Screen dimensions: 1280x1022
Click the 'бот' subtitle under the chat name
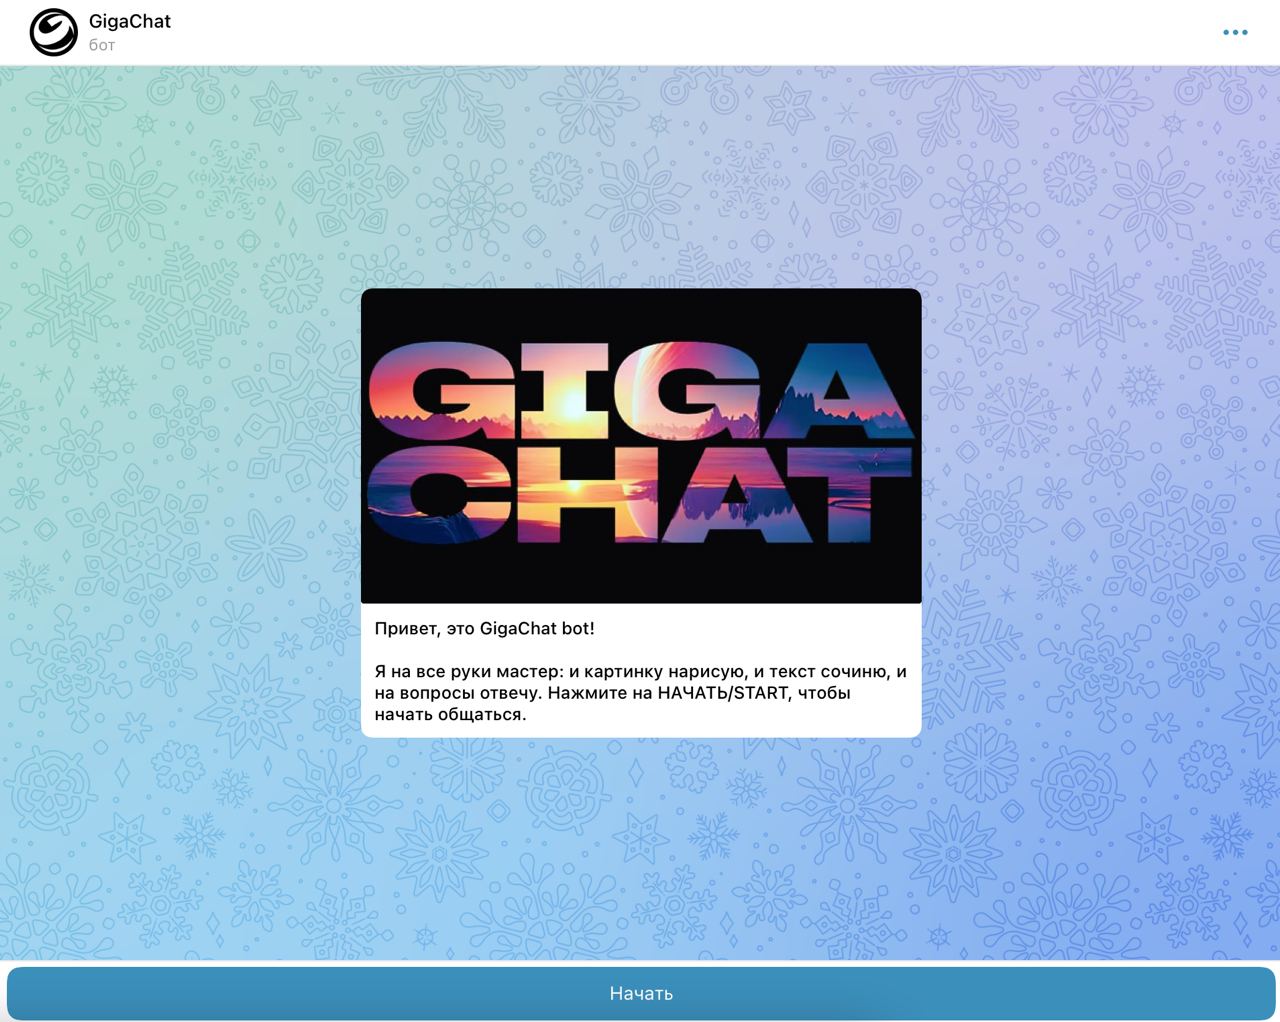pos(102,46)
